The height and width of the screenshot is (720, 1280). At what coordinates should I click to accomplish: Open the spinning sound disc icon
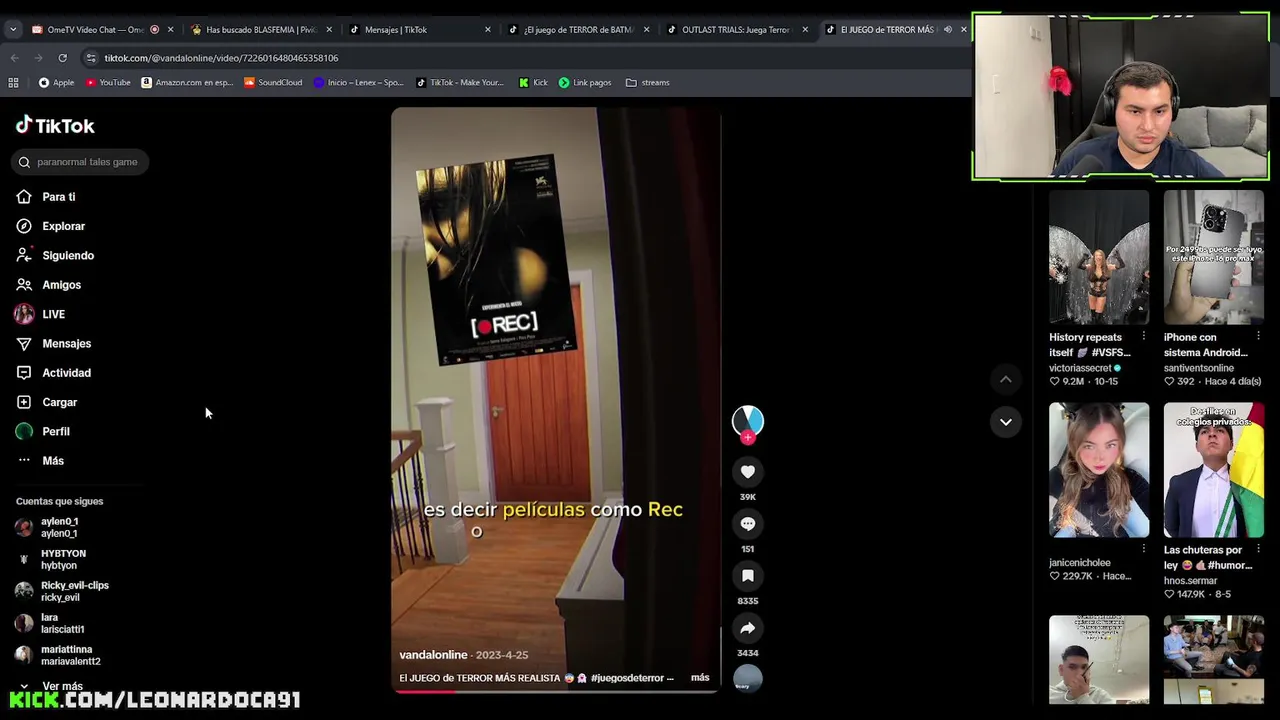[x=748, y=678]
